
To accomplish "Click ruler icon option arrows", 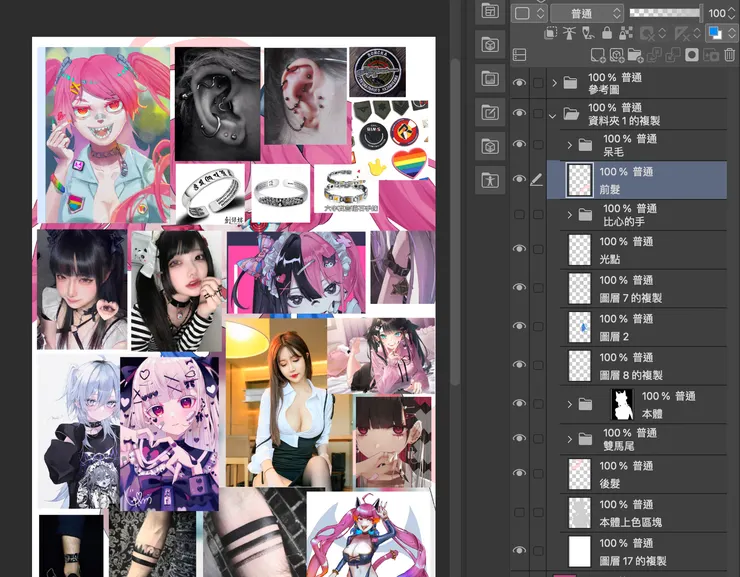I will click(697, 33).
